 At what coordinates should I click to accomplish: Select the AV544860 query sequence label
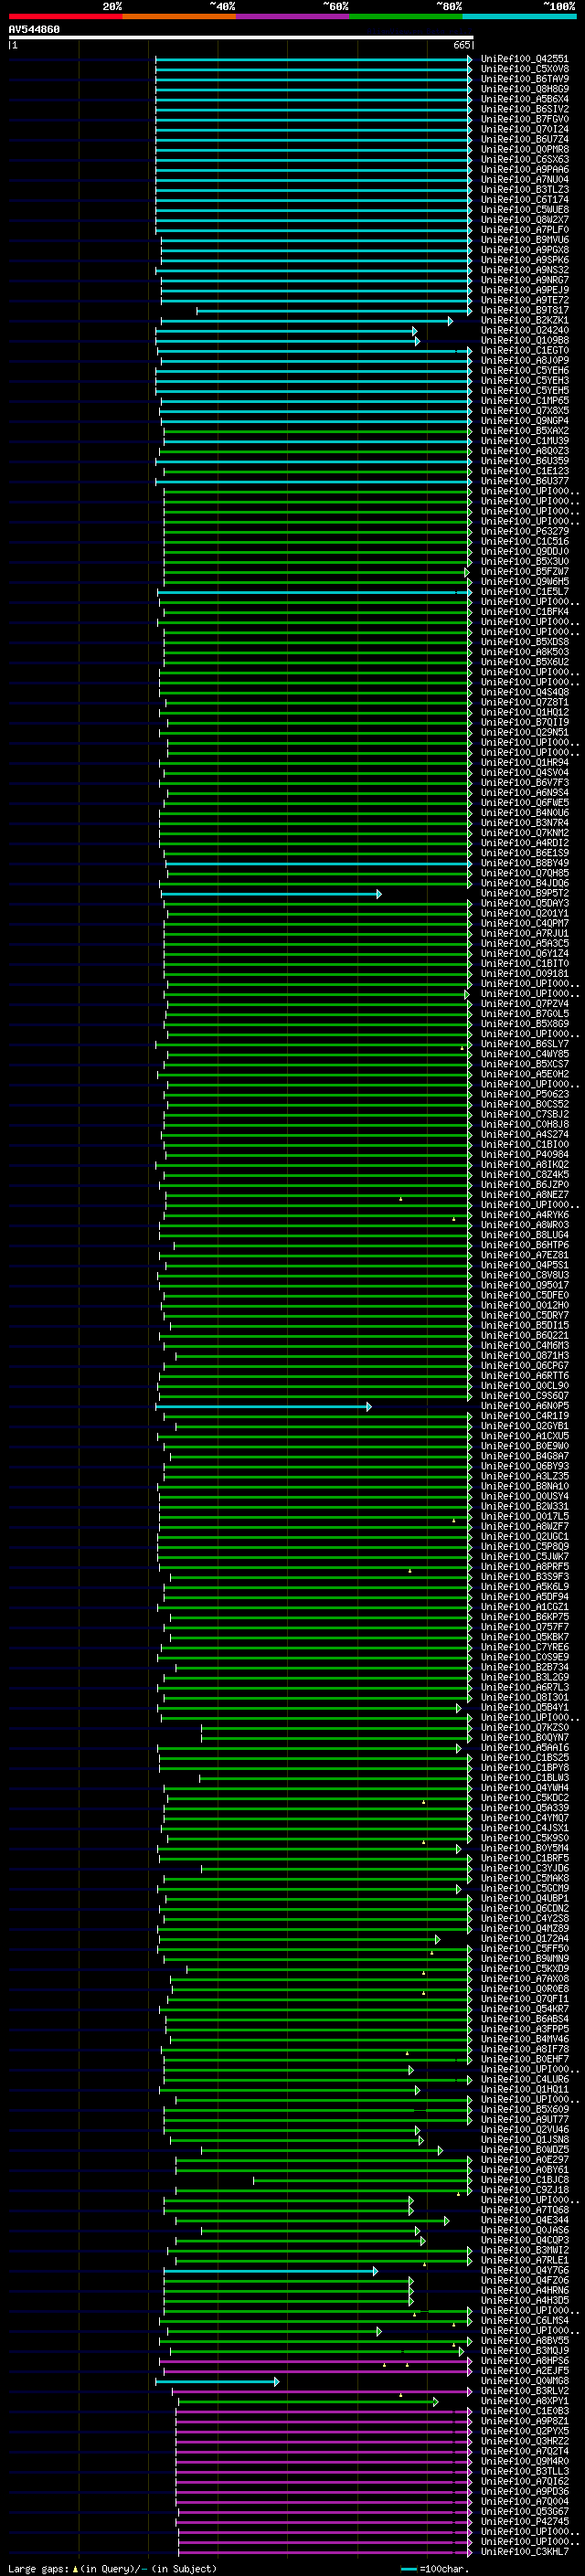click(34, 30)
